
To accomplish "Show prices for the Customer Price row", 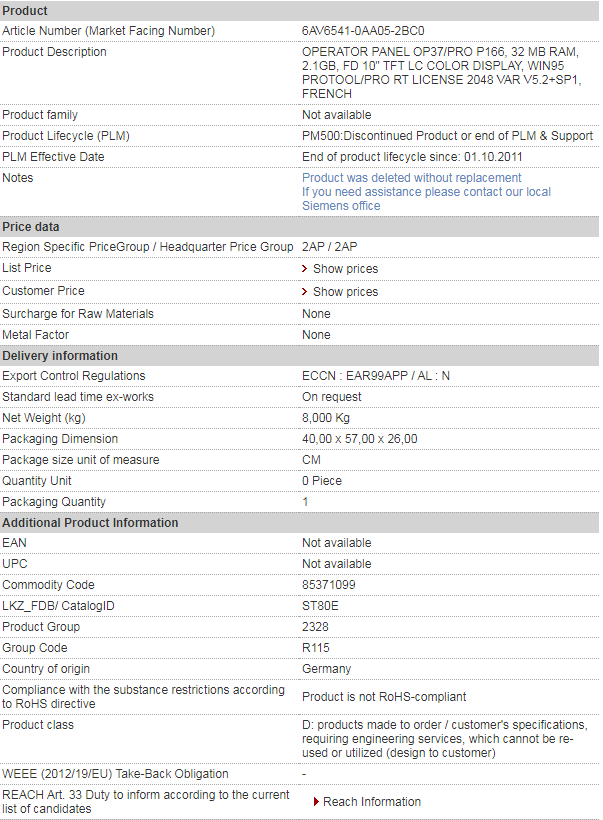I will pyautogui.click(x=345, y=292).
